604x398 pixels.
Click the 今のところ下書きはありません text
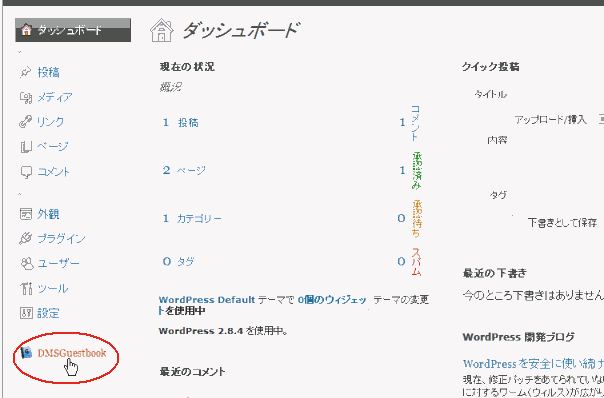pyautogui.click(x=533, y=296)
